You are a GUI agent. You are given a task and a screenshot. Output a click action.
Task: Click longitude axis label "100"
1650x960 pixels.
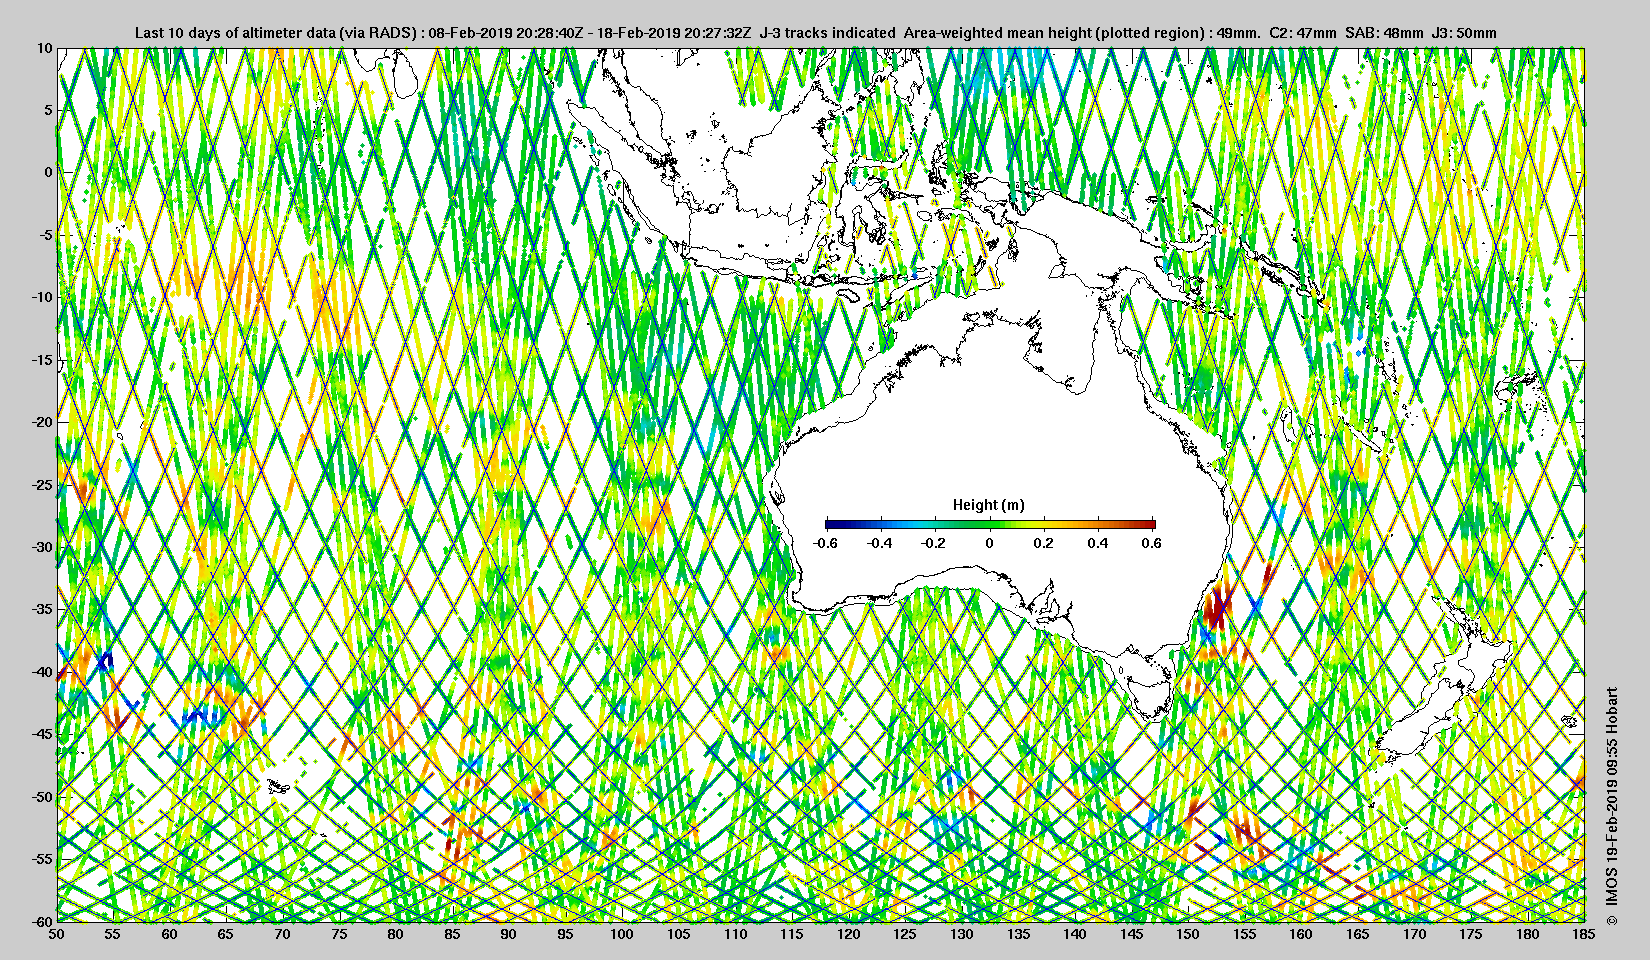pyautogui.click(x=622, y=934)
